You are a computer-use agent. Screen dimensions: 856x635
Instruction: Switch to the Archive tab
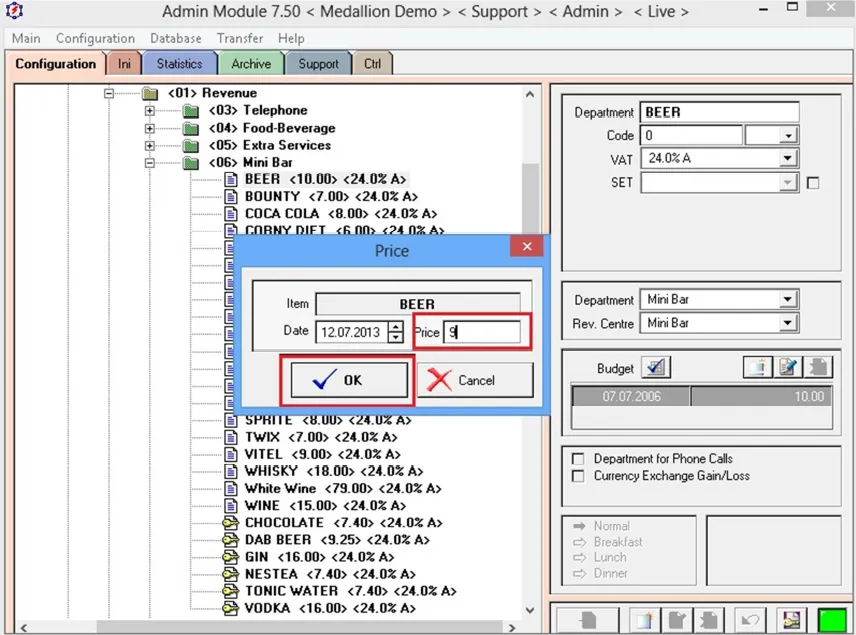(251, 64)
